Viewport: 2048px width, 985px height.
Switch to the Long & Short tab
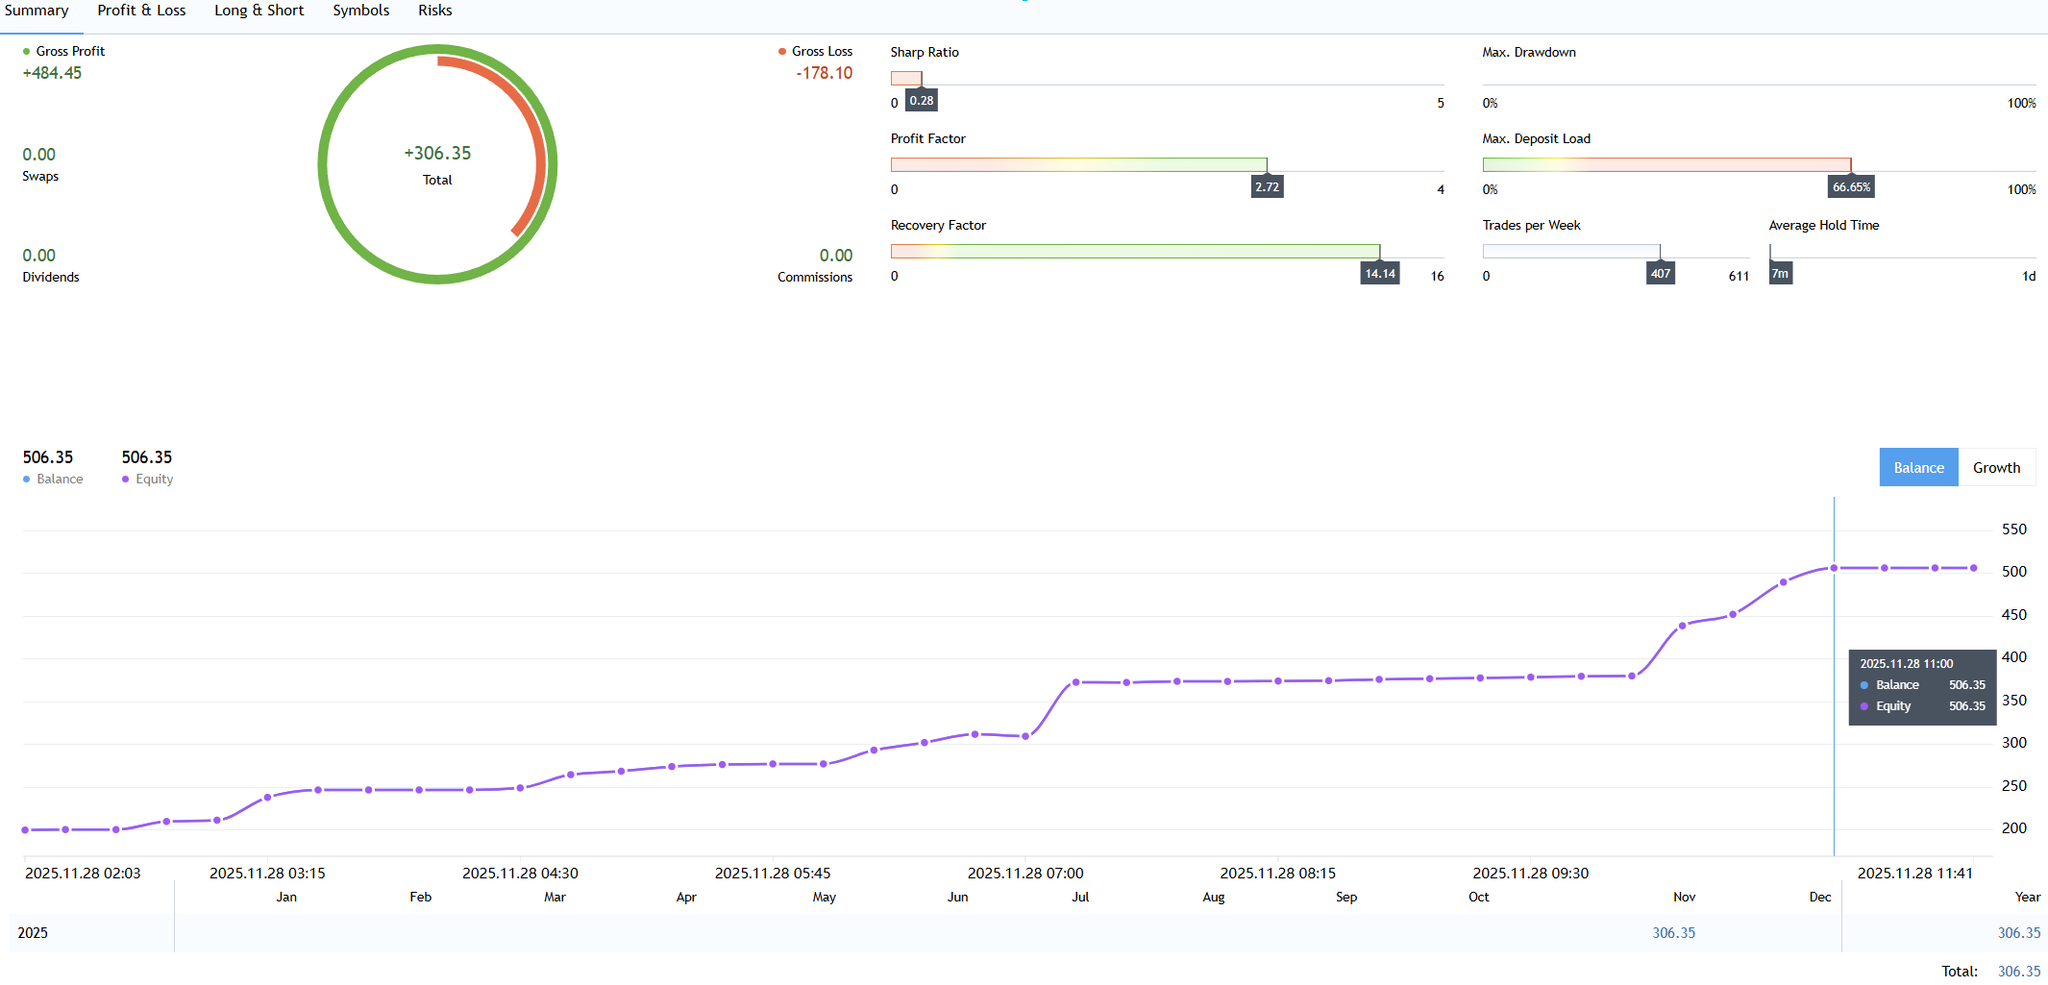[x=259, y=11]
